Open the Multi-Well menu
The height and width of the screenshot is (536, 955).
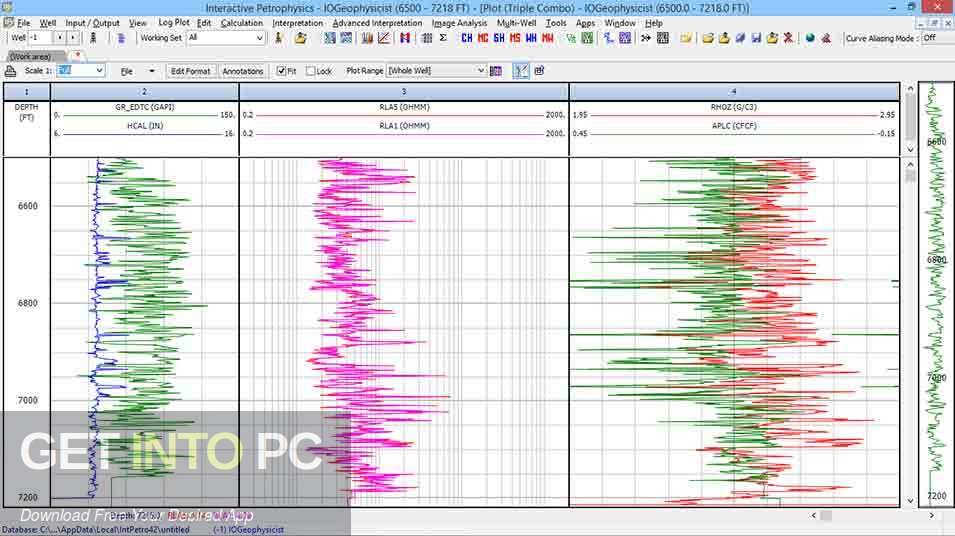click(516, 23)
